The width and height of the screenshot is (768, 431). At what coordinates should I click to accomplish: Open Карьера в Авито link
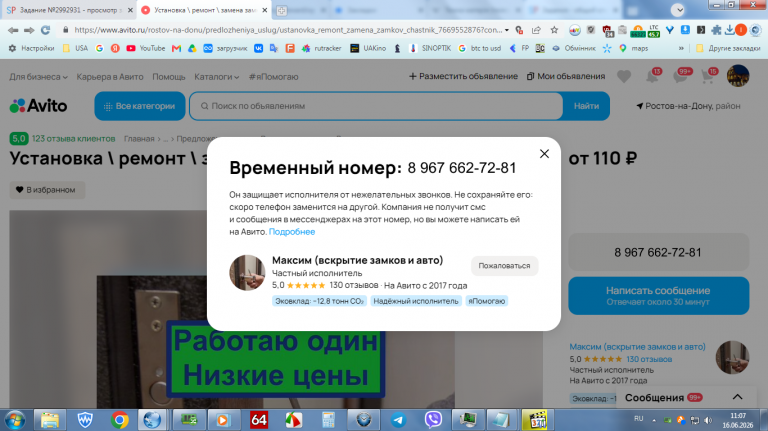tap(110, 77)
